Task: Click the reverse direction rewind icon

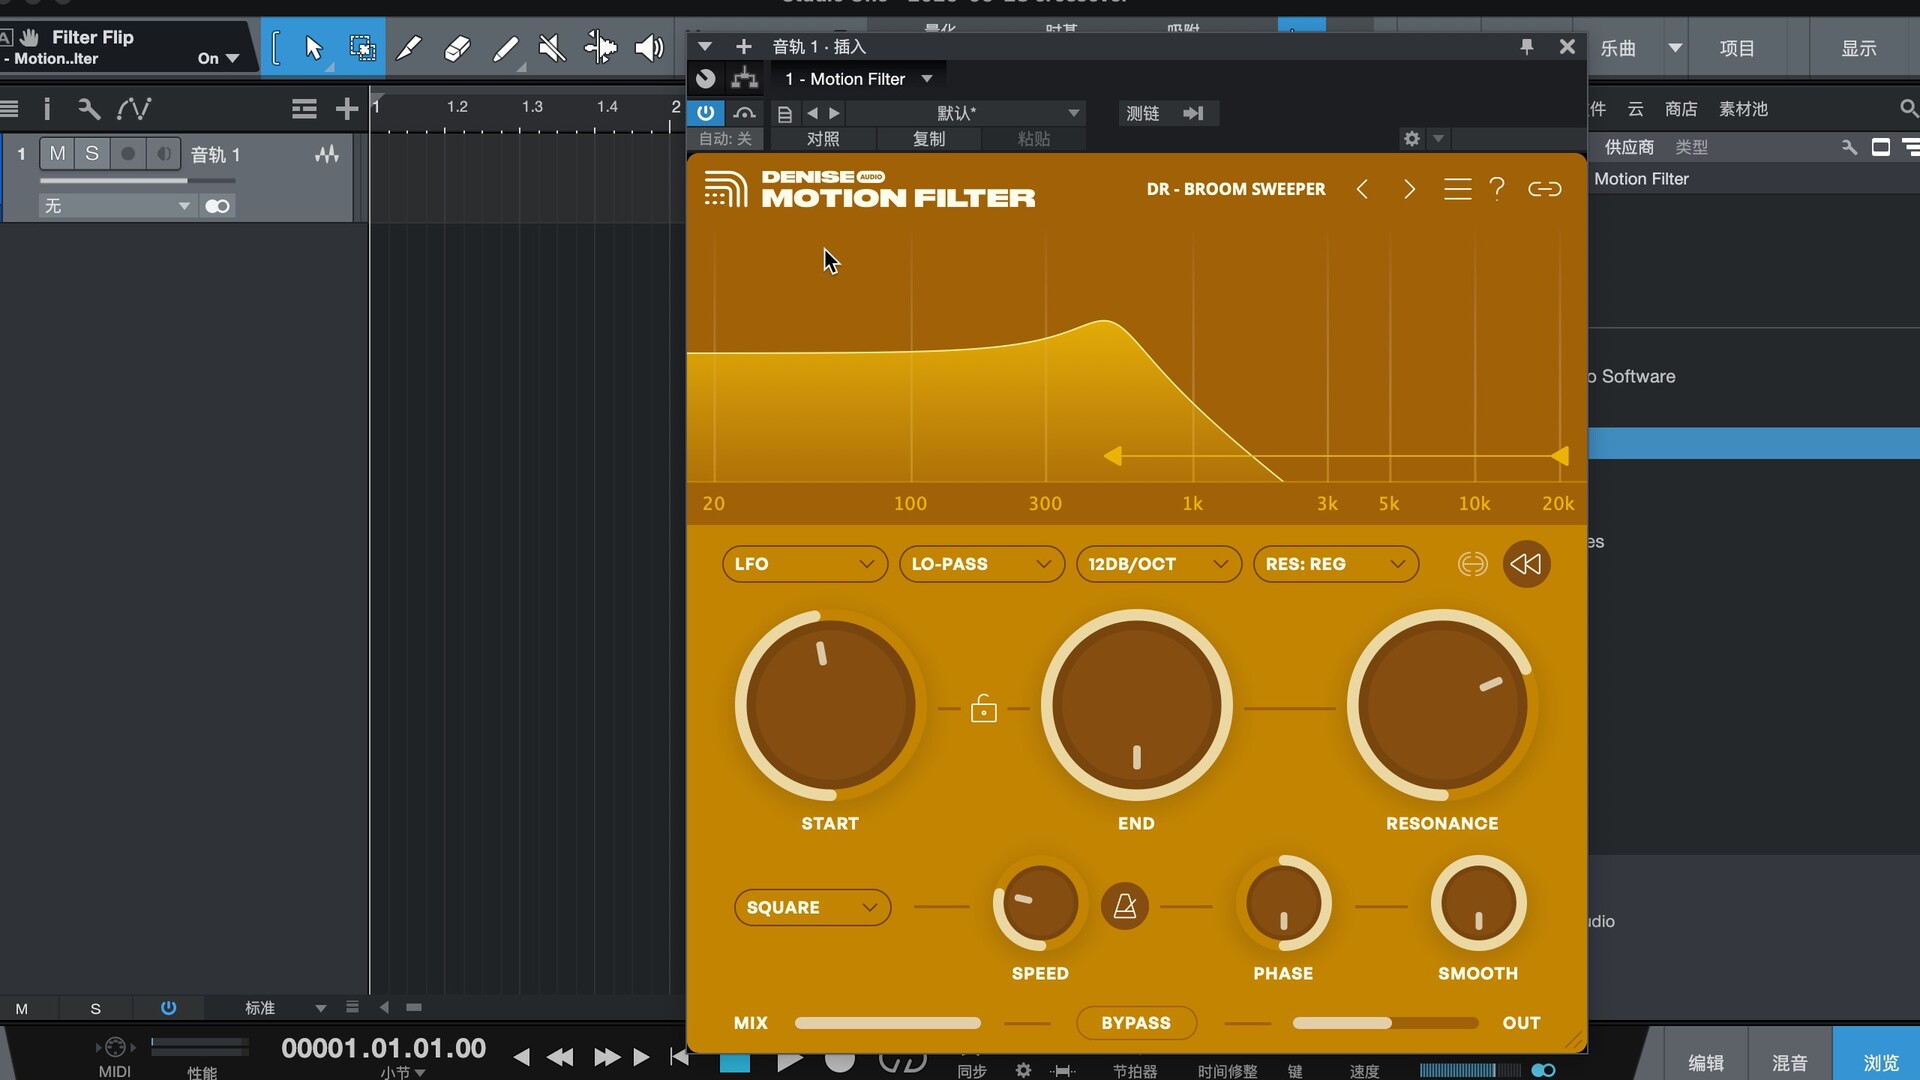Action: pyautogui.click(x=1526, y=564)
